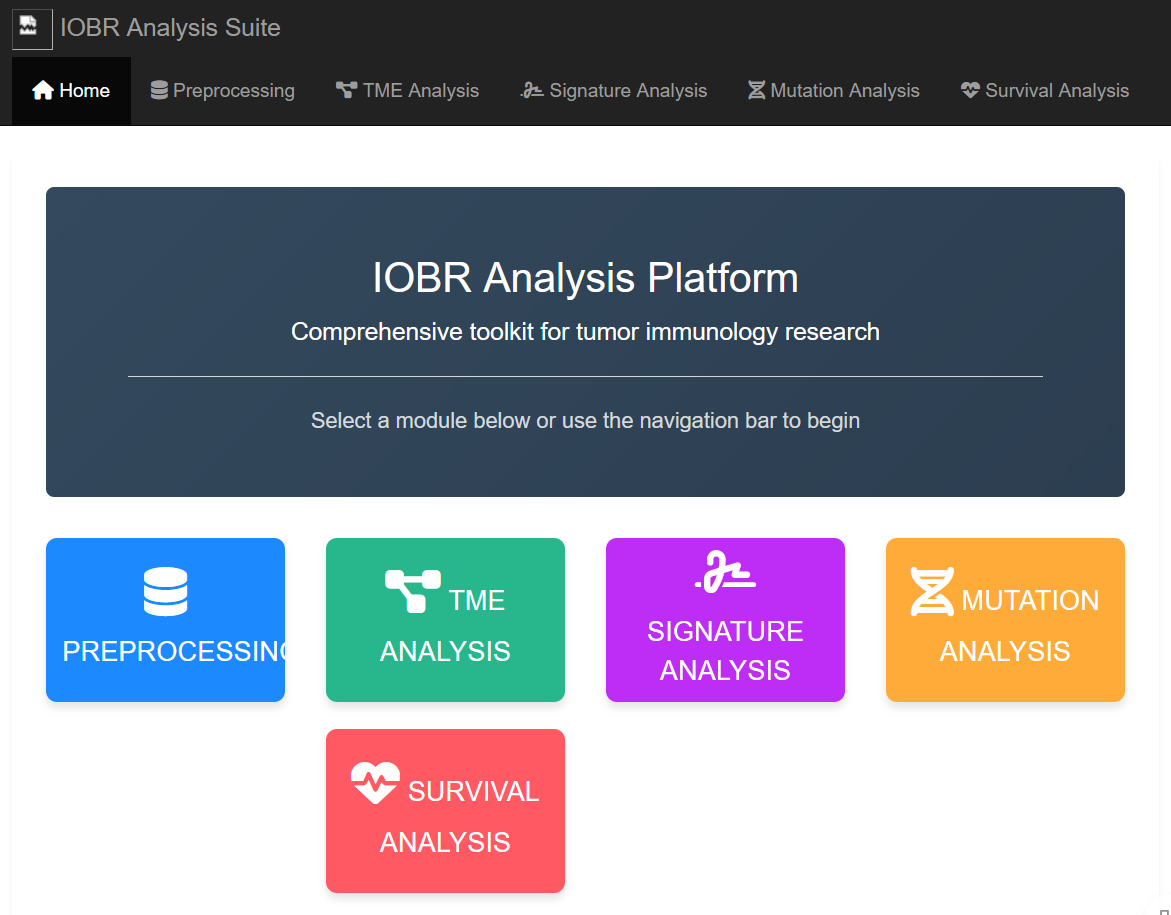The width and height of the screenshot is (1171, 915).
Task: Click the IOBR Analysis Suite title
Action: click(x=170, y=28)
